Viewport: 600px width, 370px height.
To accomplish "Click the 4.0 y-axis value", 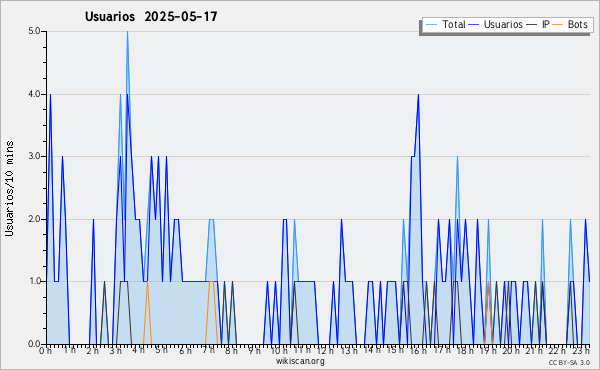I will 34,94.
